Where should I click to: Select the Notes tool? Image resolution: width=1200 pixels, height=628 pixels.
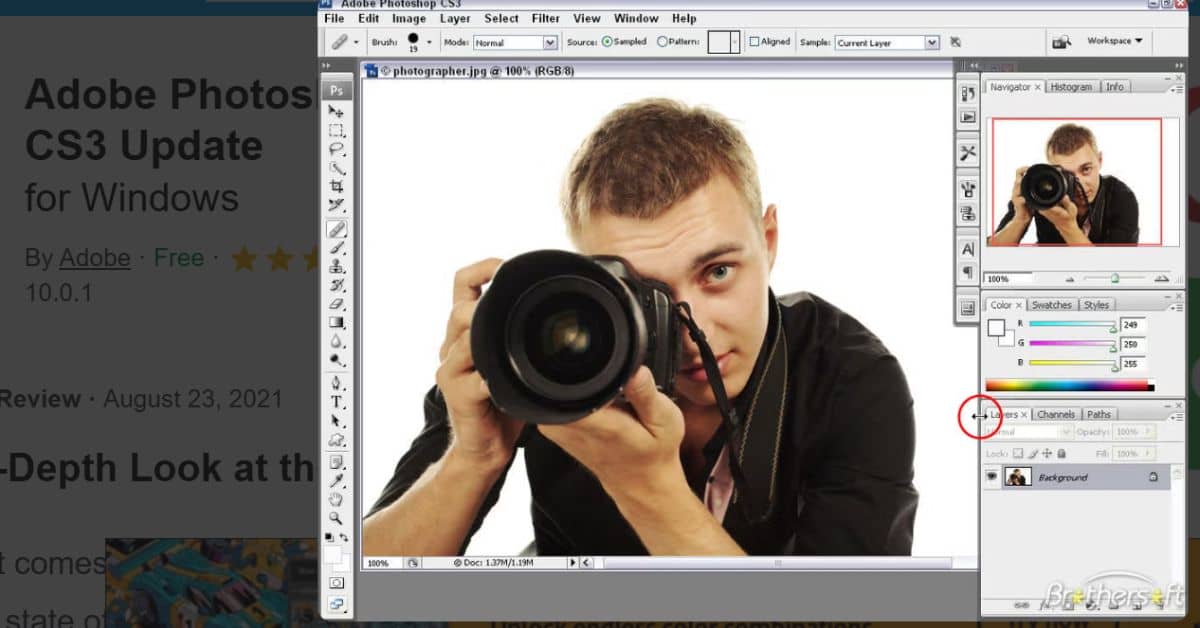tap(337, 462)
